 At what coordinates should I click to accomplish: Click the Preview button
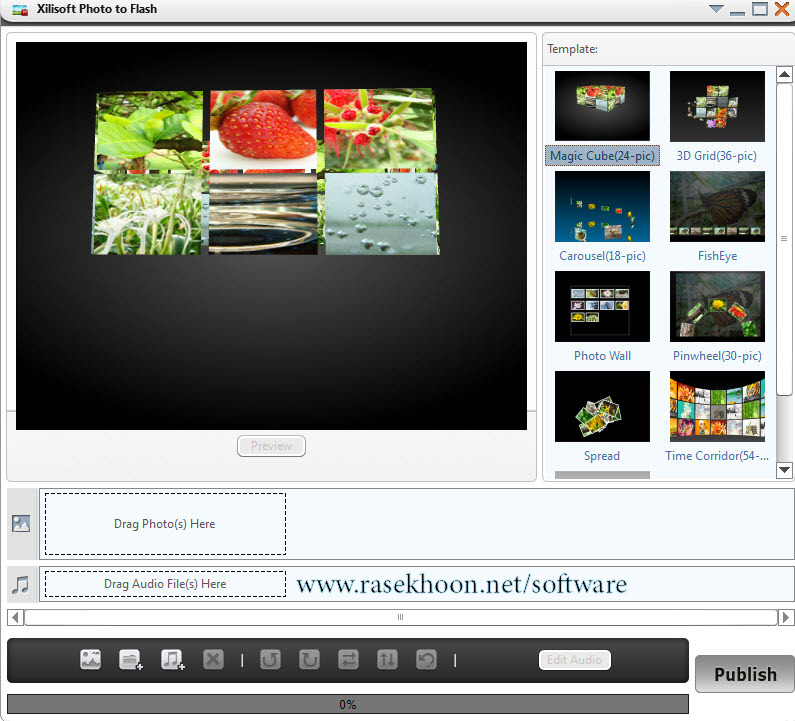tap(271, 446)
